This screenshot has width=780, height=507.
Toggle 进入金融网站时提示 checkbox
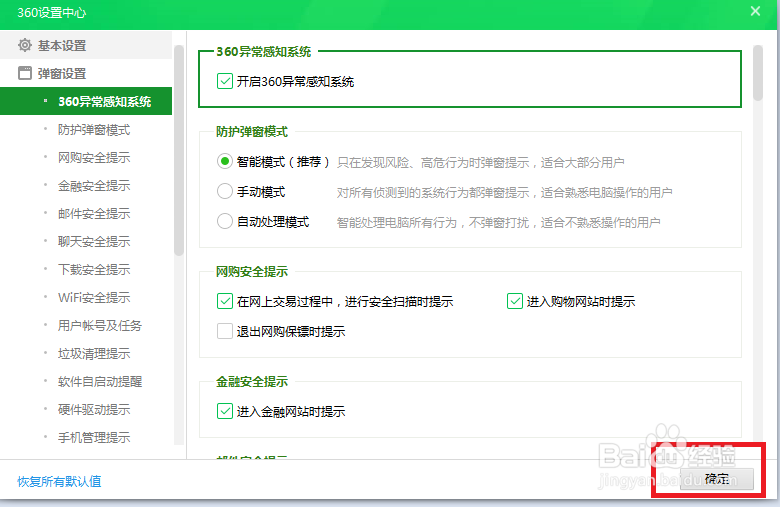(225, 411)
